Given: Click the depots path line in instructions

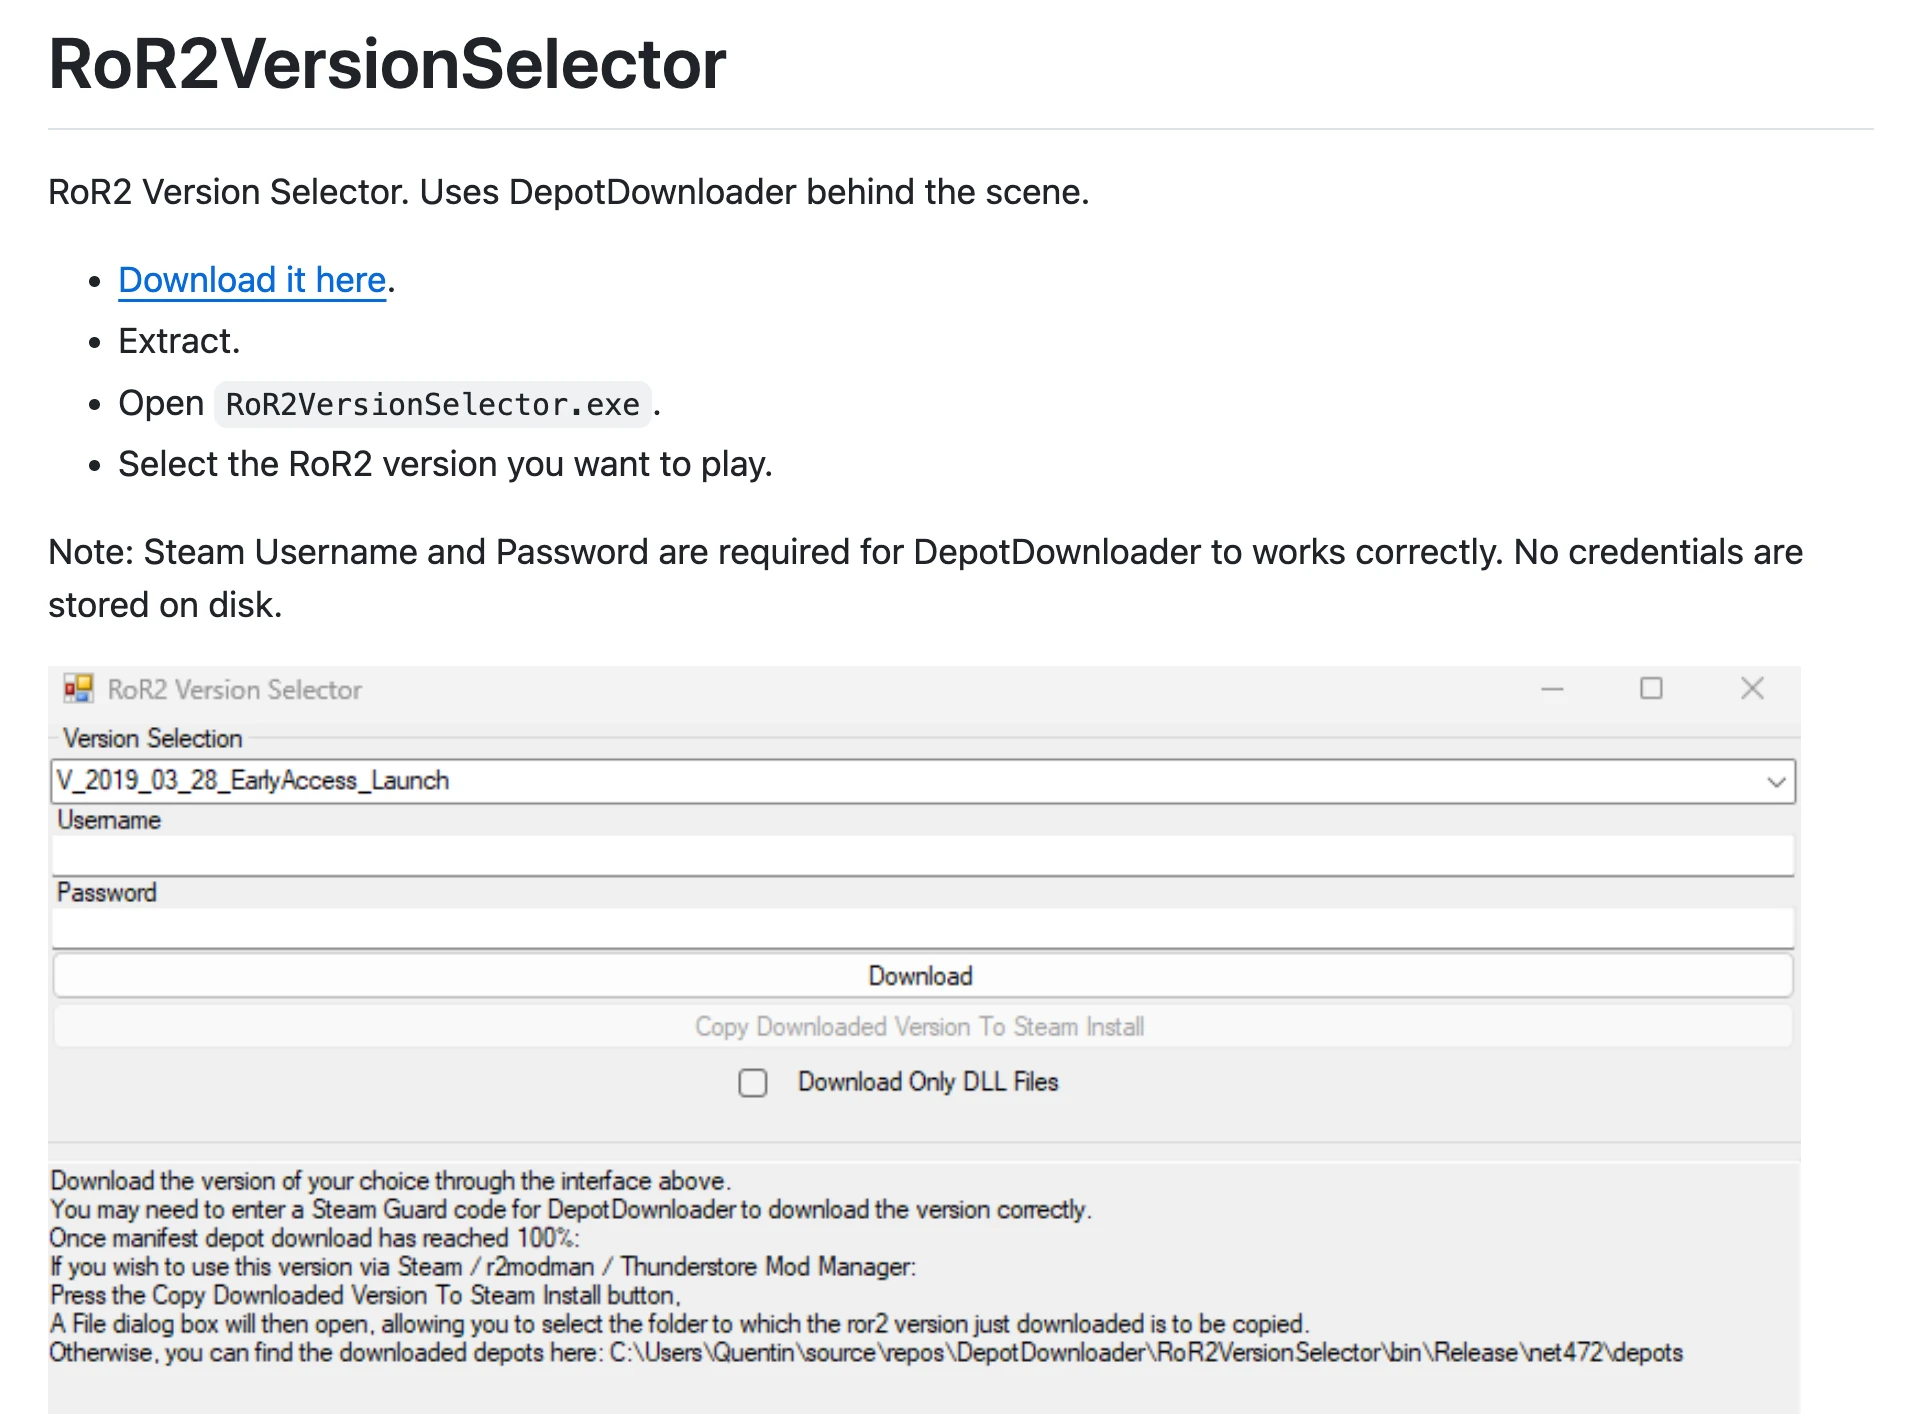Looking at the screenshot, I should pos(866,1353).
